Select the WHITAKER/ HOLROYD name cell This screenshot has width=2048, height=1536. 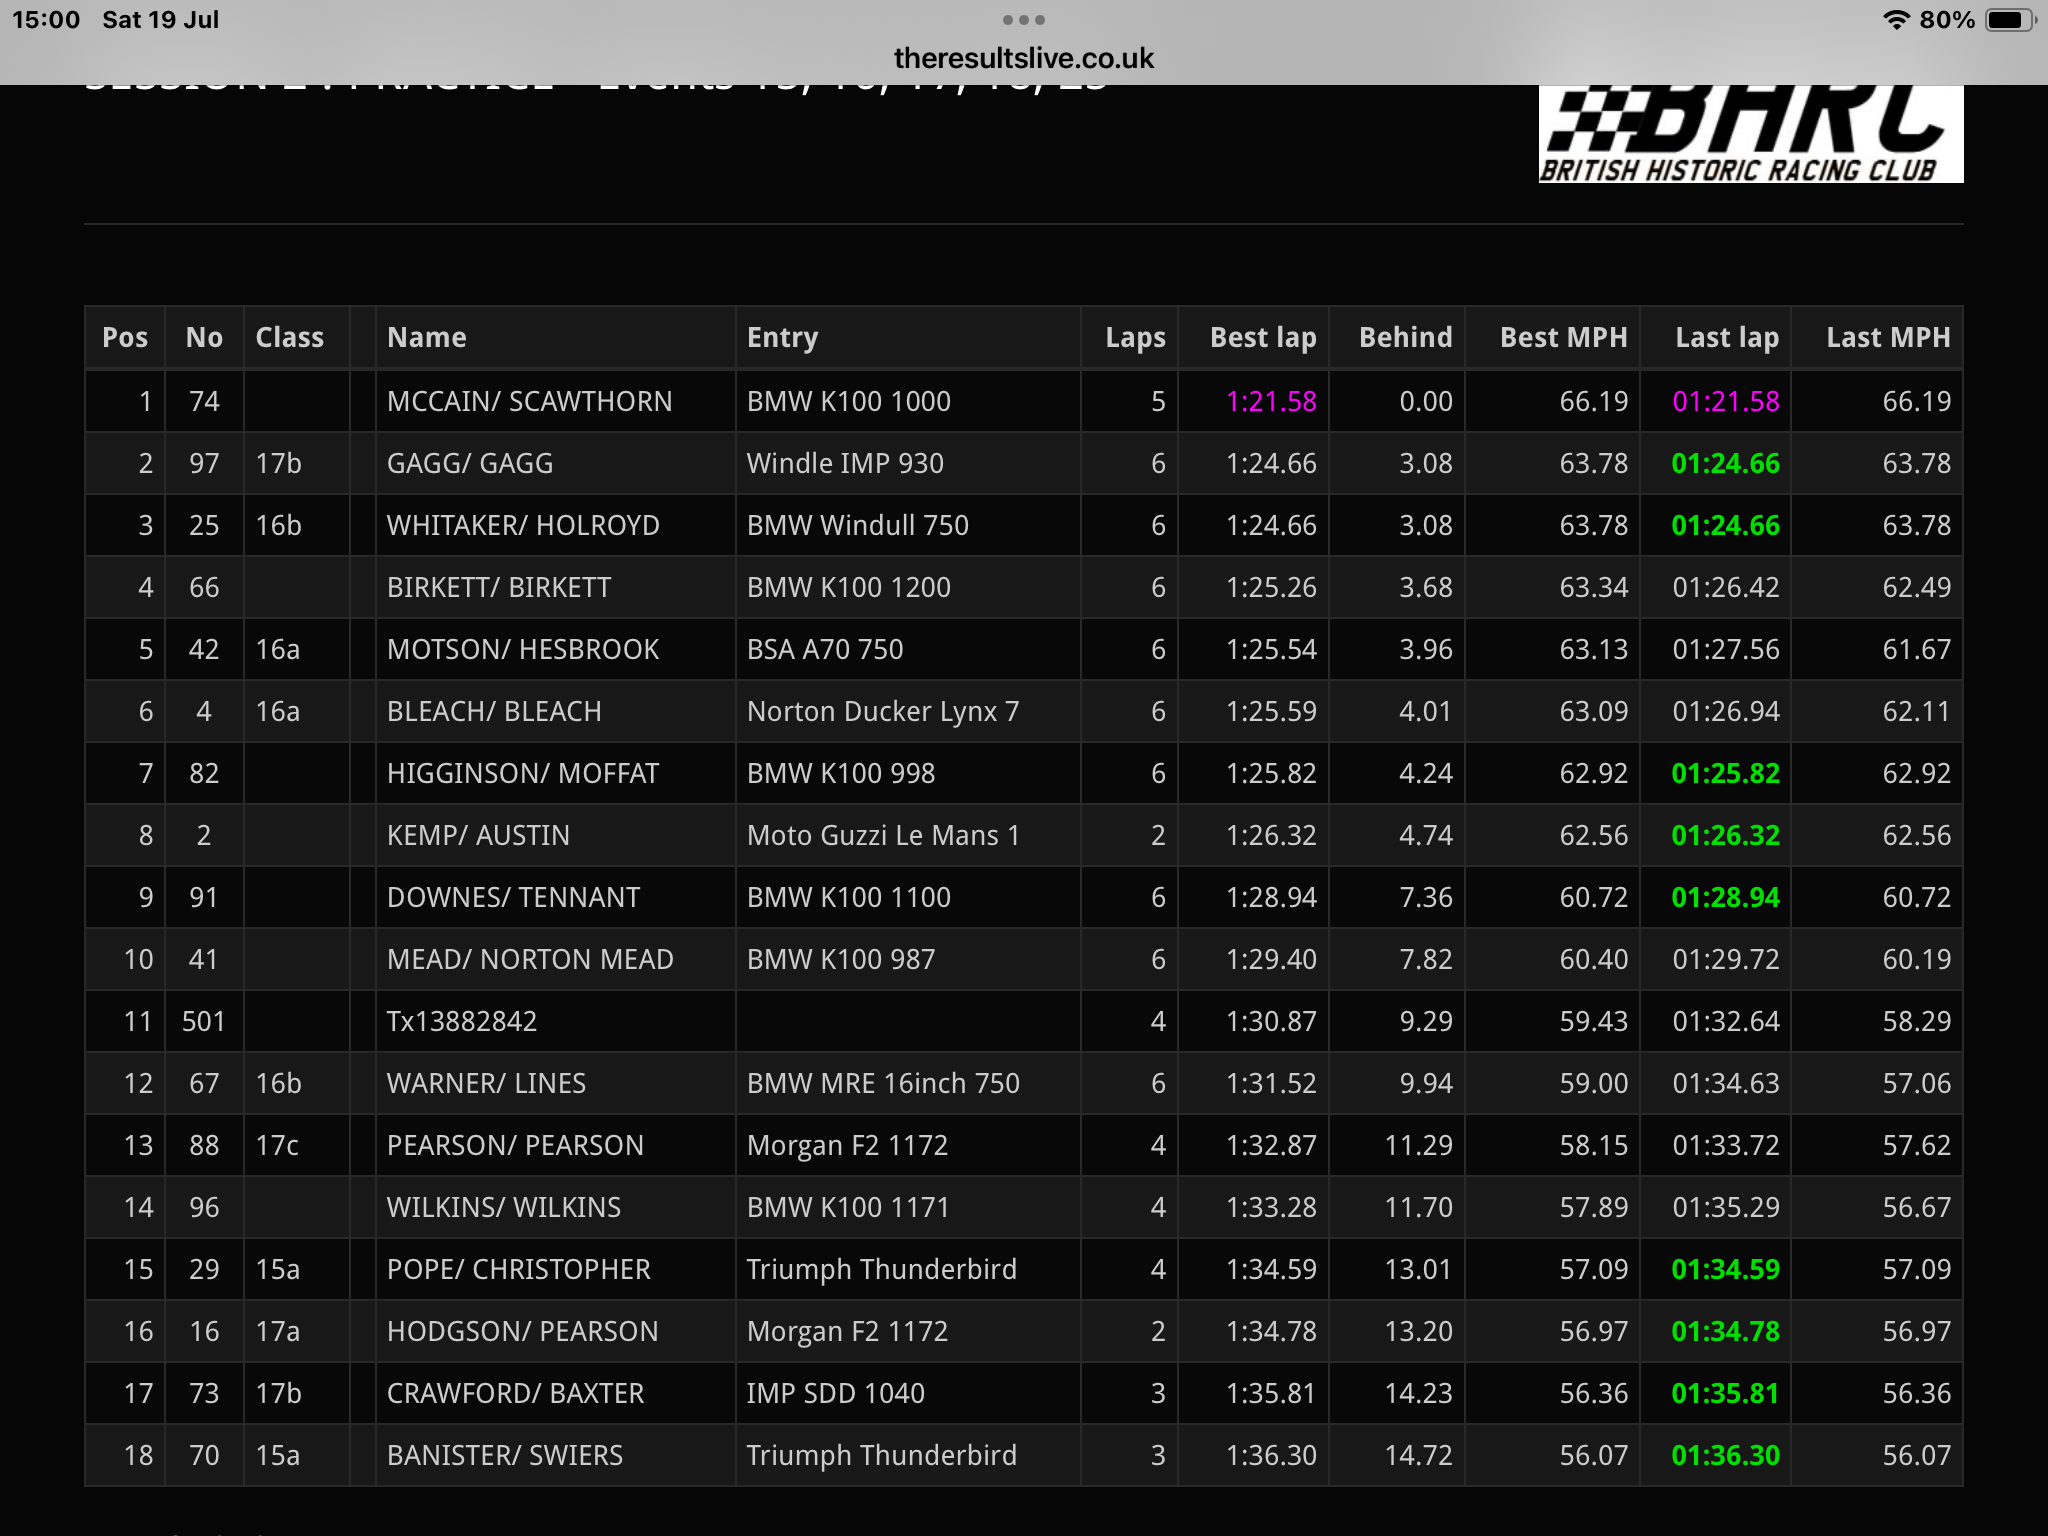click(555, 526)
